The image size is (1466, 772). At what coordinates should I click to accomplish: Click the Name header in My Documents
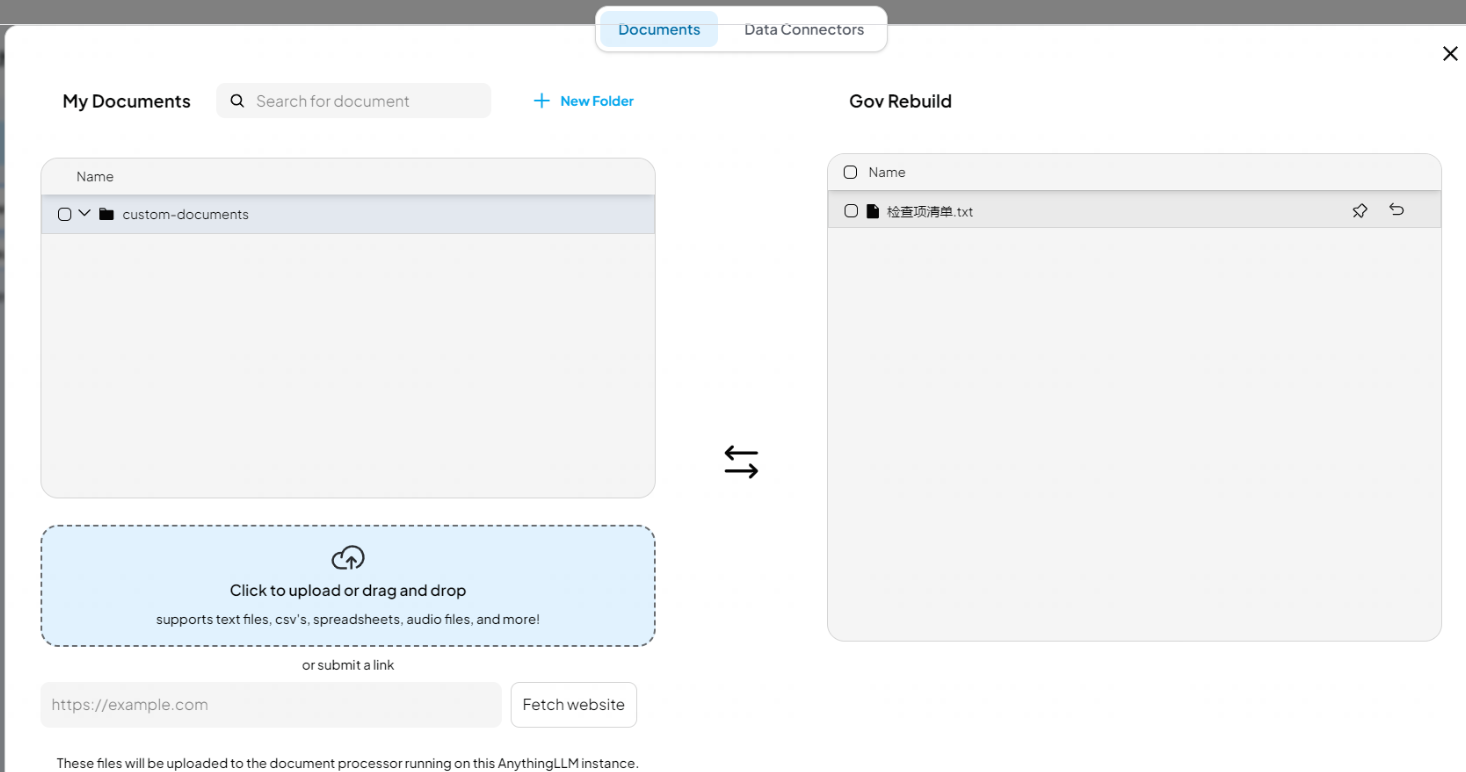[x=95, y=176]
